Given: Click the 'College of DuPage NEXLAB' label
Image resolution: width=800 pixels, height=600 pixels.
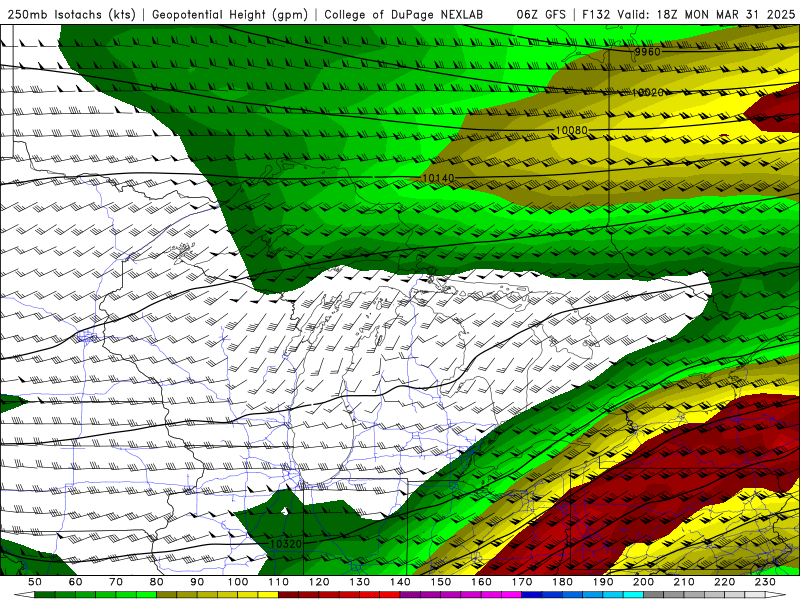Looking at the screenshot, I should 404,14.
